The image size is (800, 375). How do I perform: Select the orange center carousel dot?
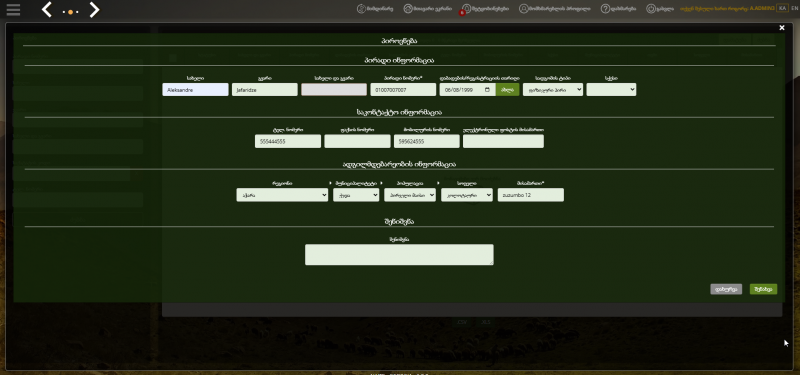point(70,12)
